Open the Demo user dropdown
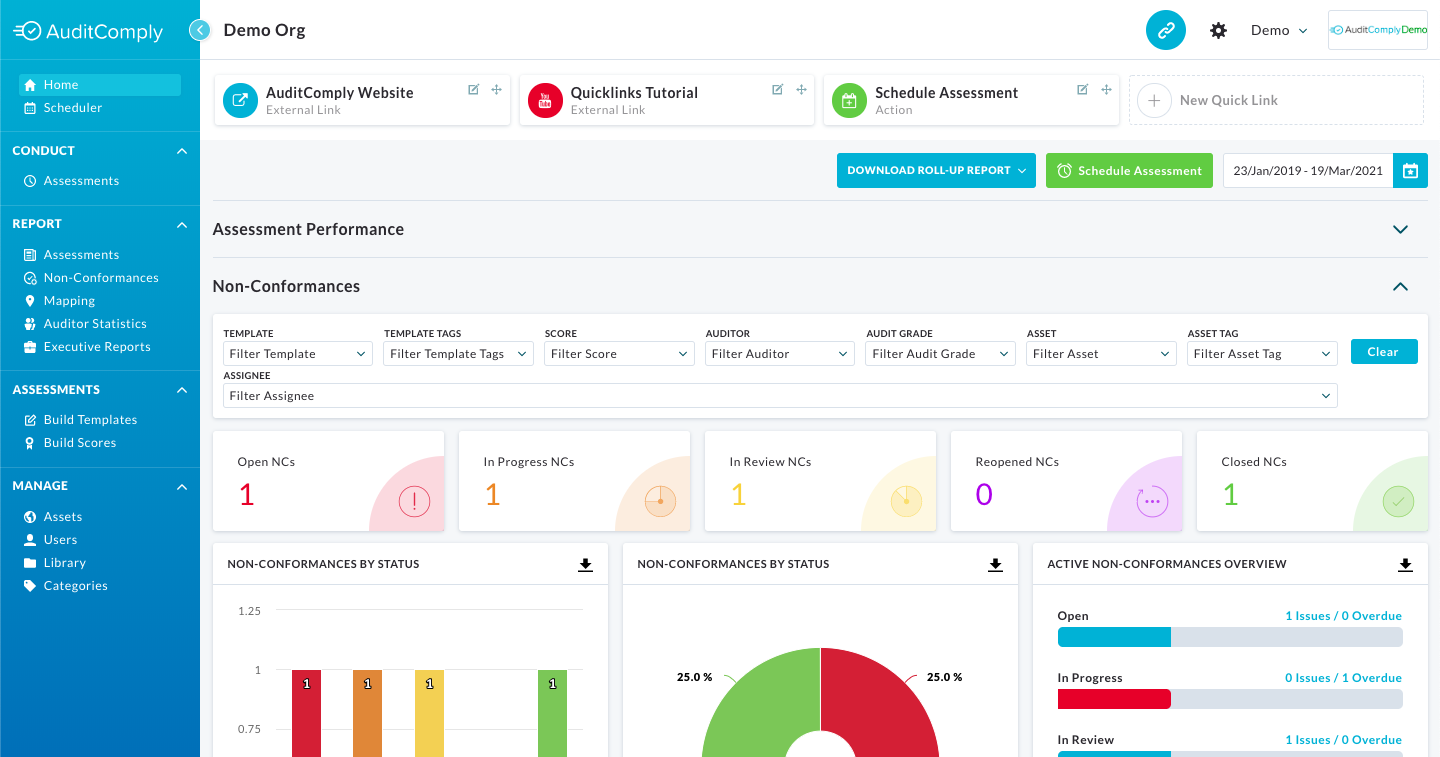The height and width of the screenshot is (757, 1440). point(1279,31)
